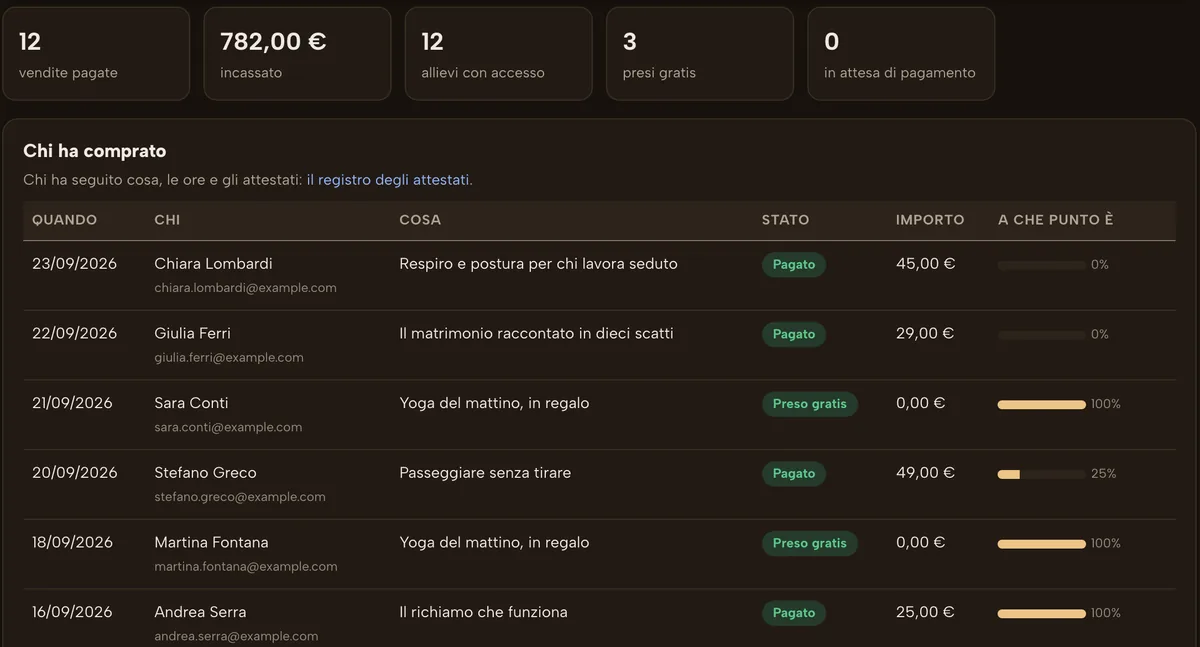Click the 'in attesa di pagamento' card

pyautogui.click(x=901, y=54)
